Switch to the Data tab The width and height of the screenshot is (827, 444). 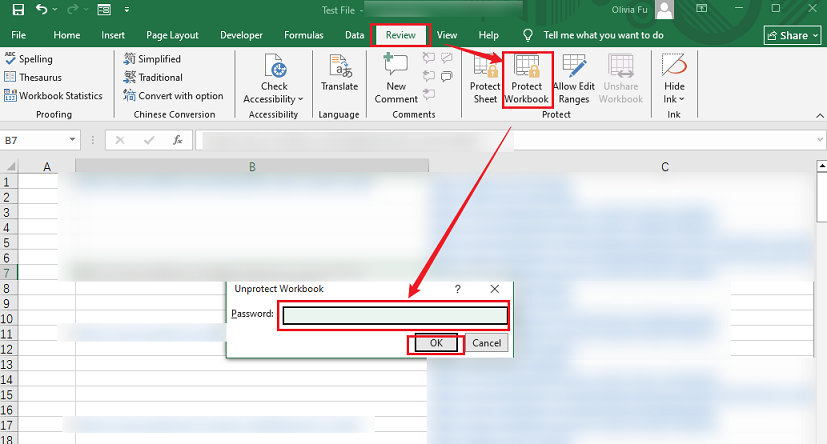point(354,35)
